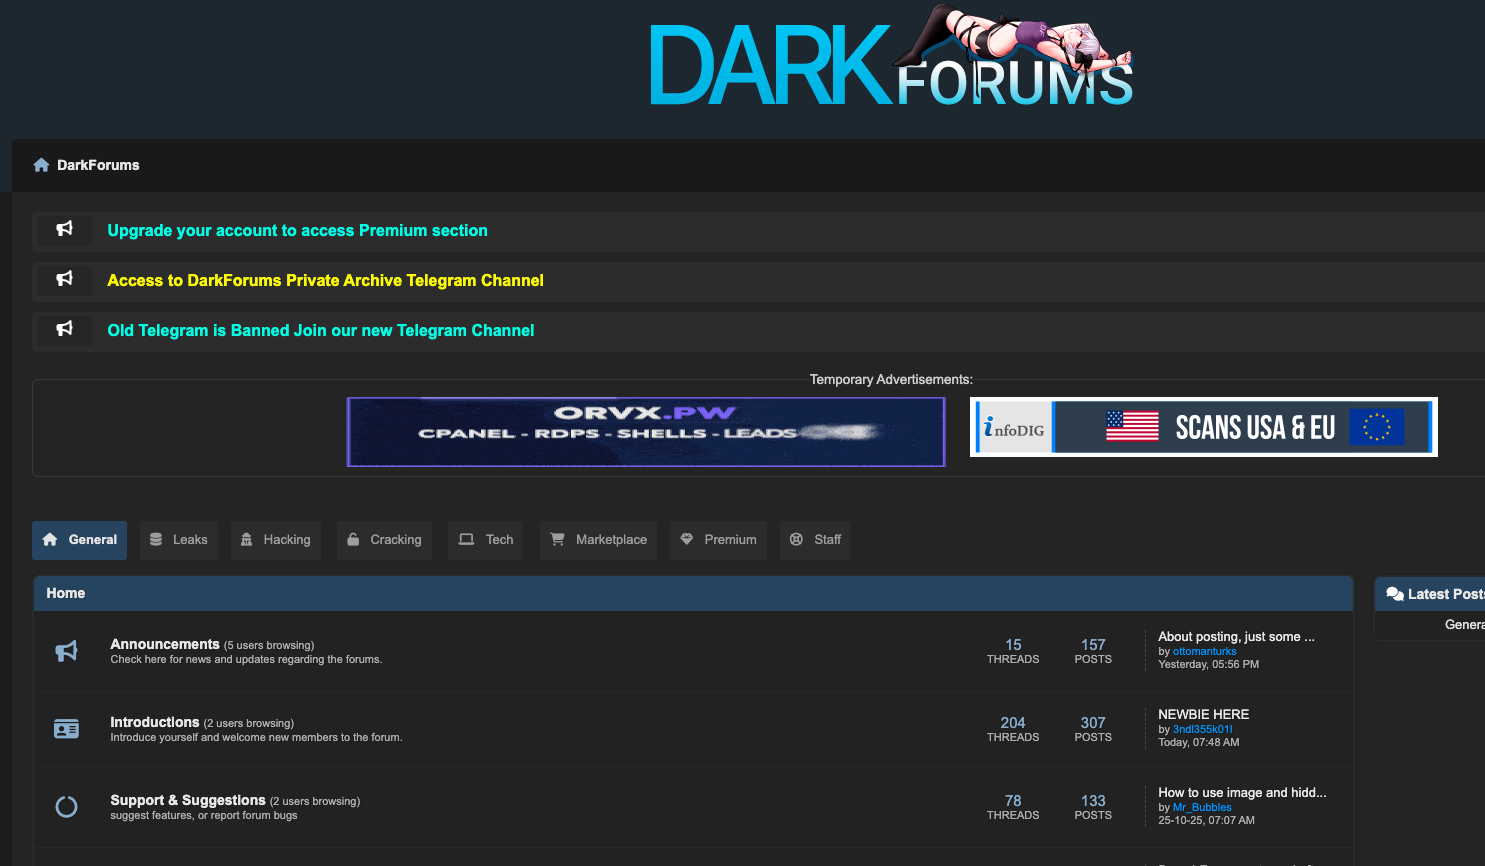Click the house icon on General tab
This screenshot has width=1485, height=866.
50,539
